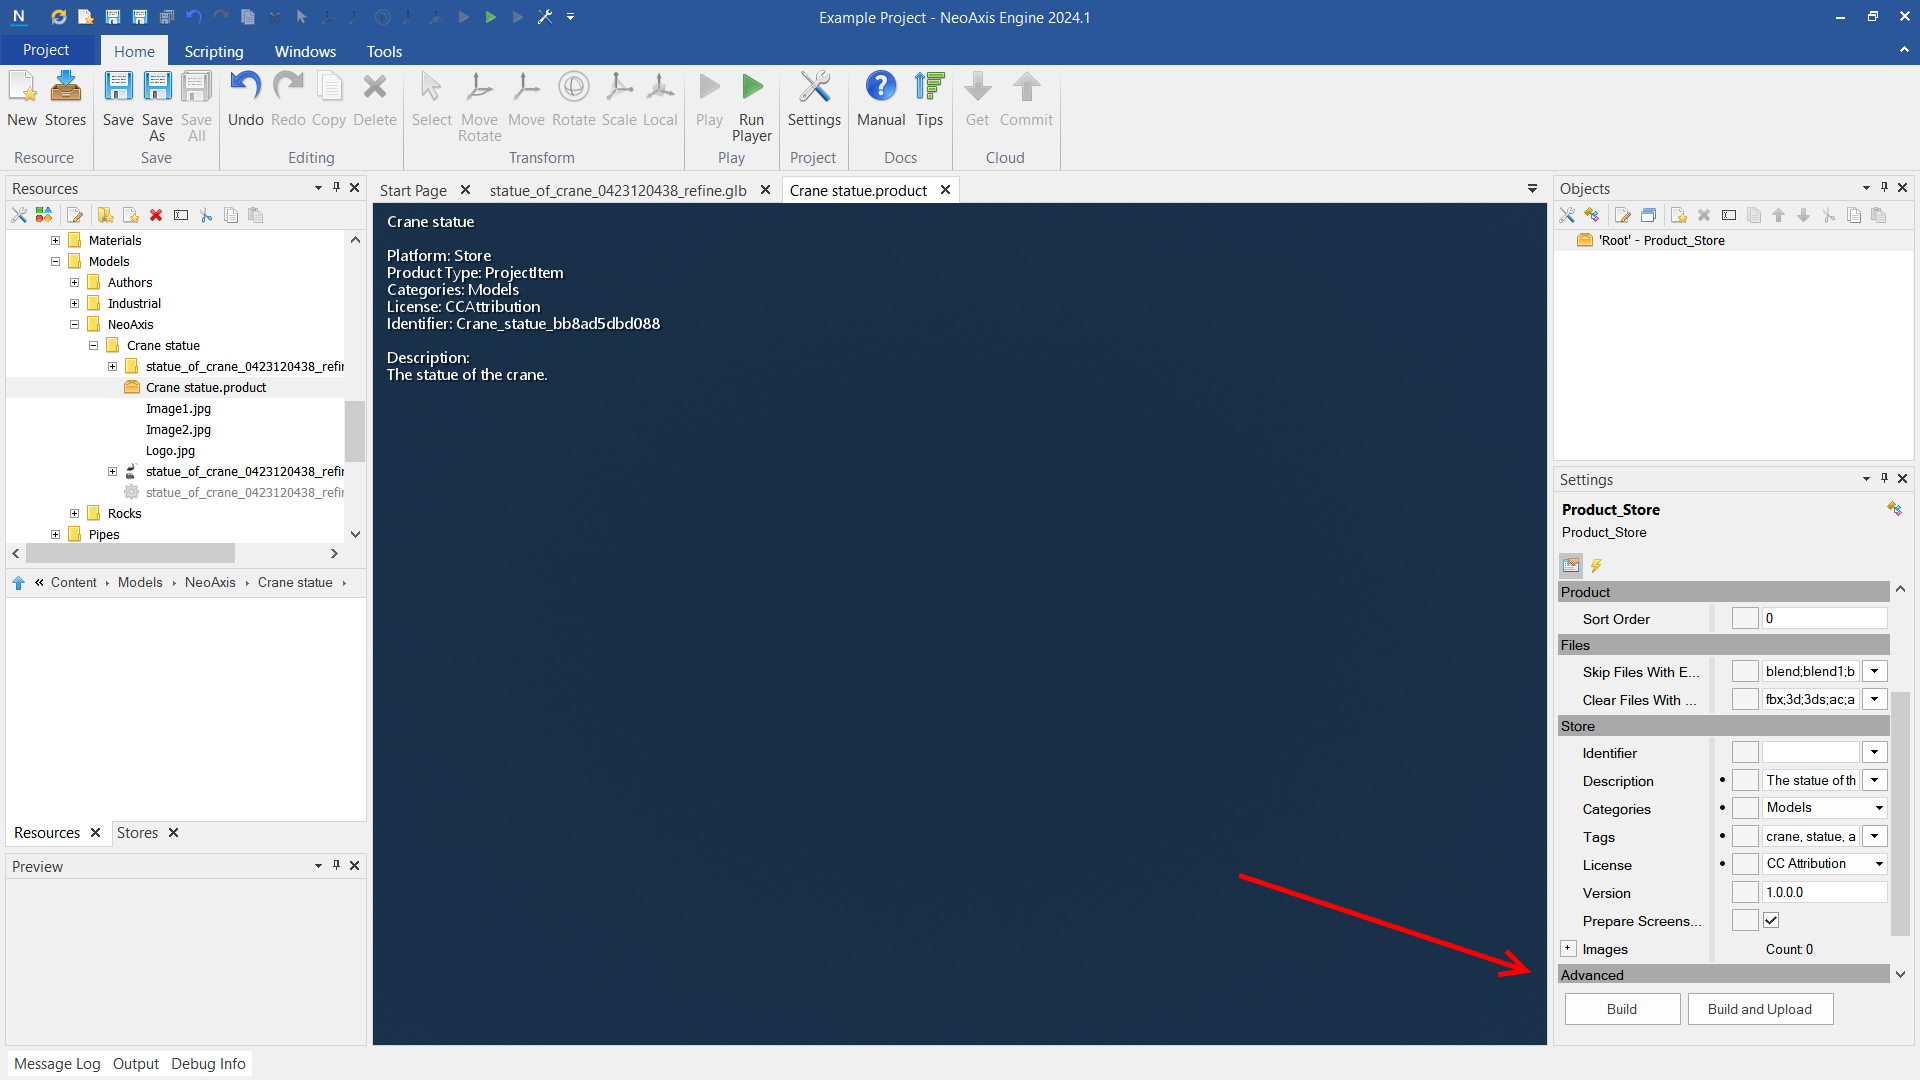The width and height of the screenshot is (1920, 1080).
Task: Click the Sort Order input field
Action: pyautogui.click(x=1823, y=619)
